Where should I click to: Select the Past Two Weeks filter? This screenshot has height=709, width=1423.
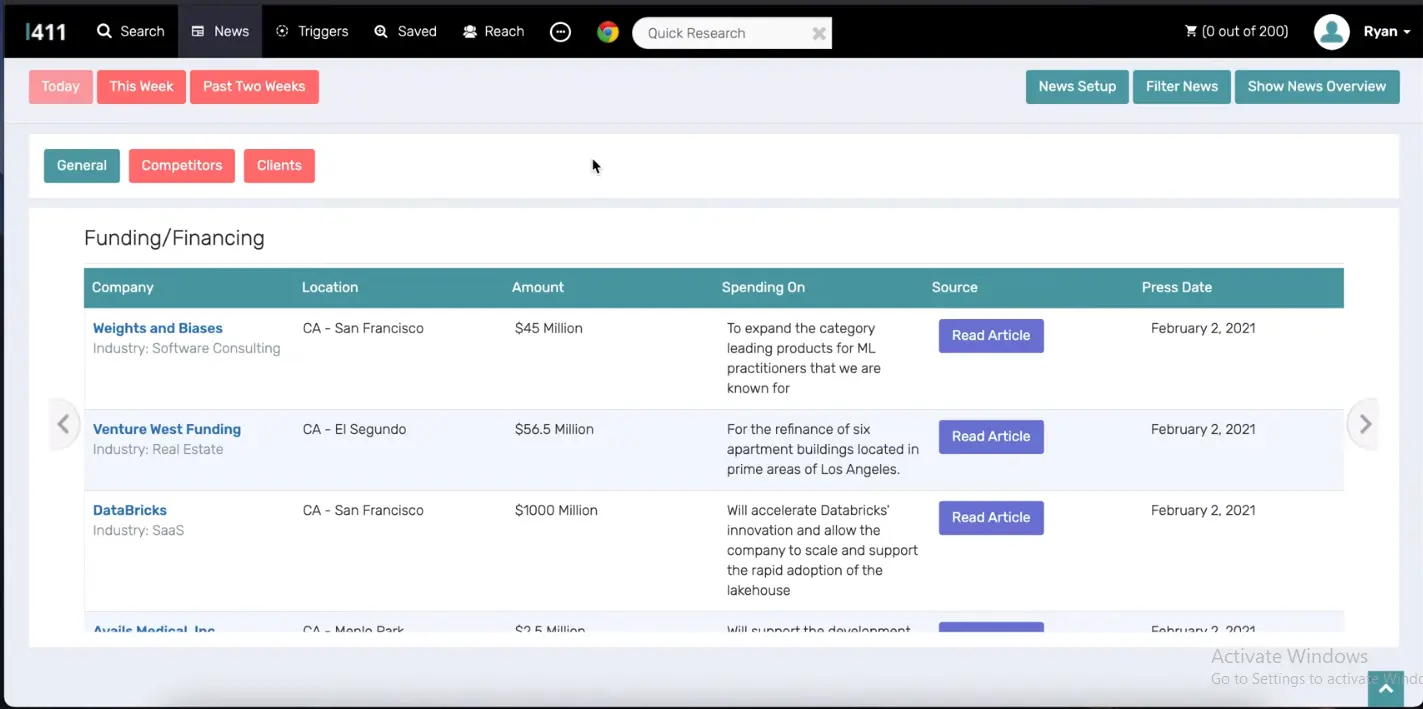254,87
